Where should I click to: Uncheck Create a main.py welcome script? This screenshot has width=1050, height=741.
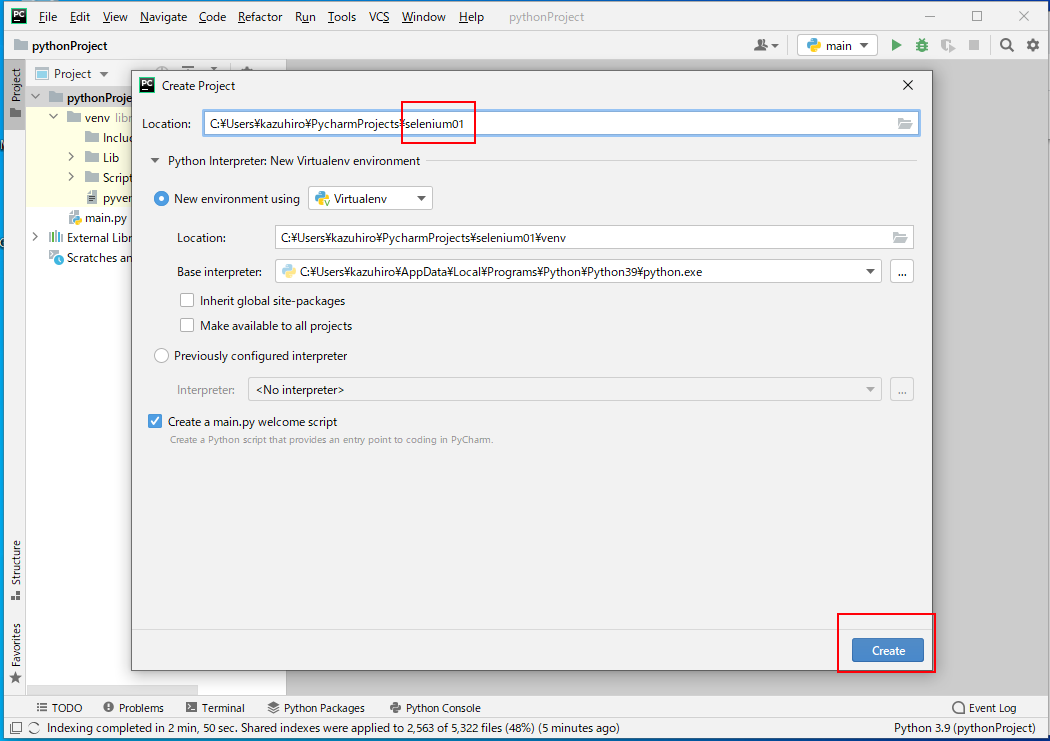[x=155, y=421]
